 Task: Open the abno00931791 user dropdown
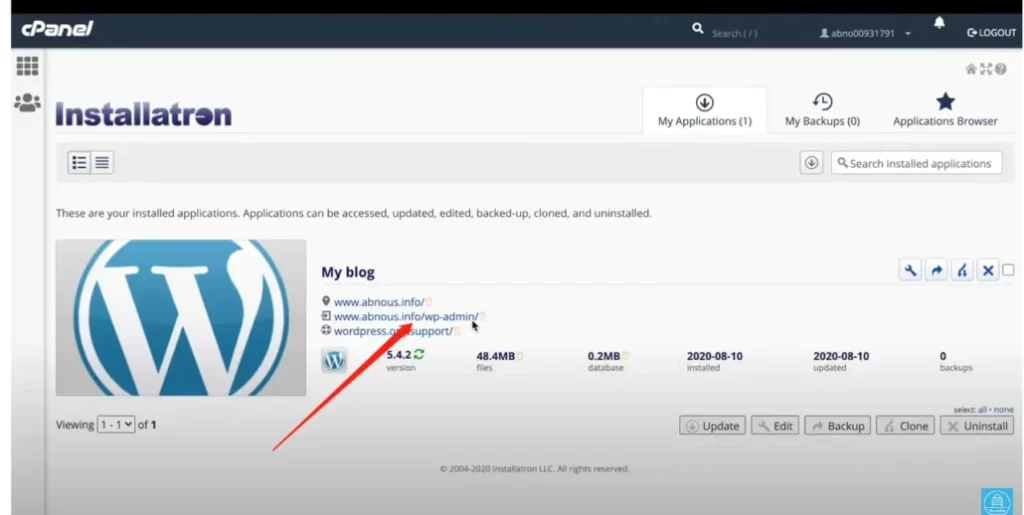[x=865, y=33]
